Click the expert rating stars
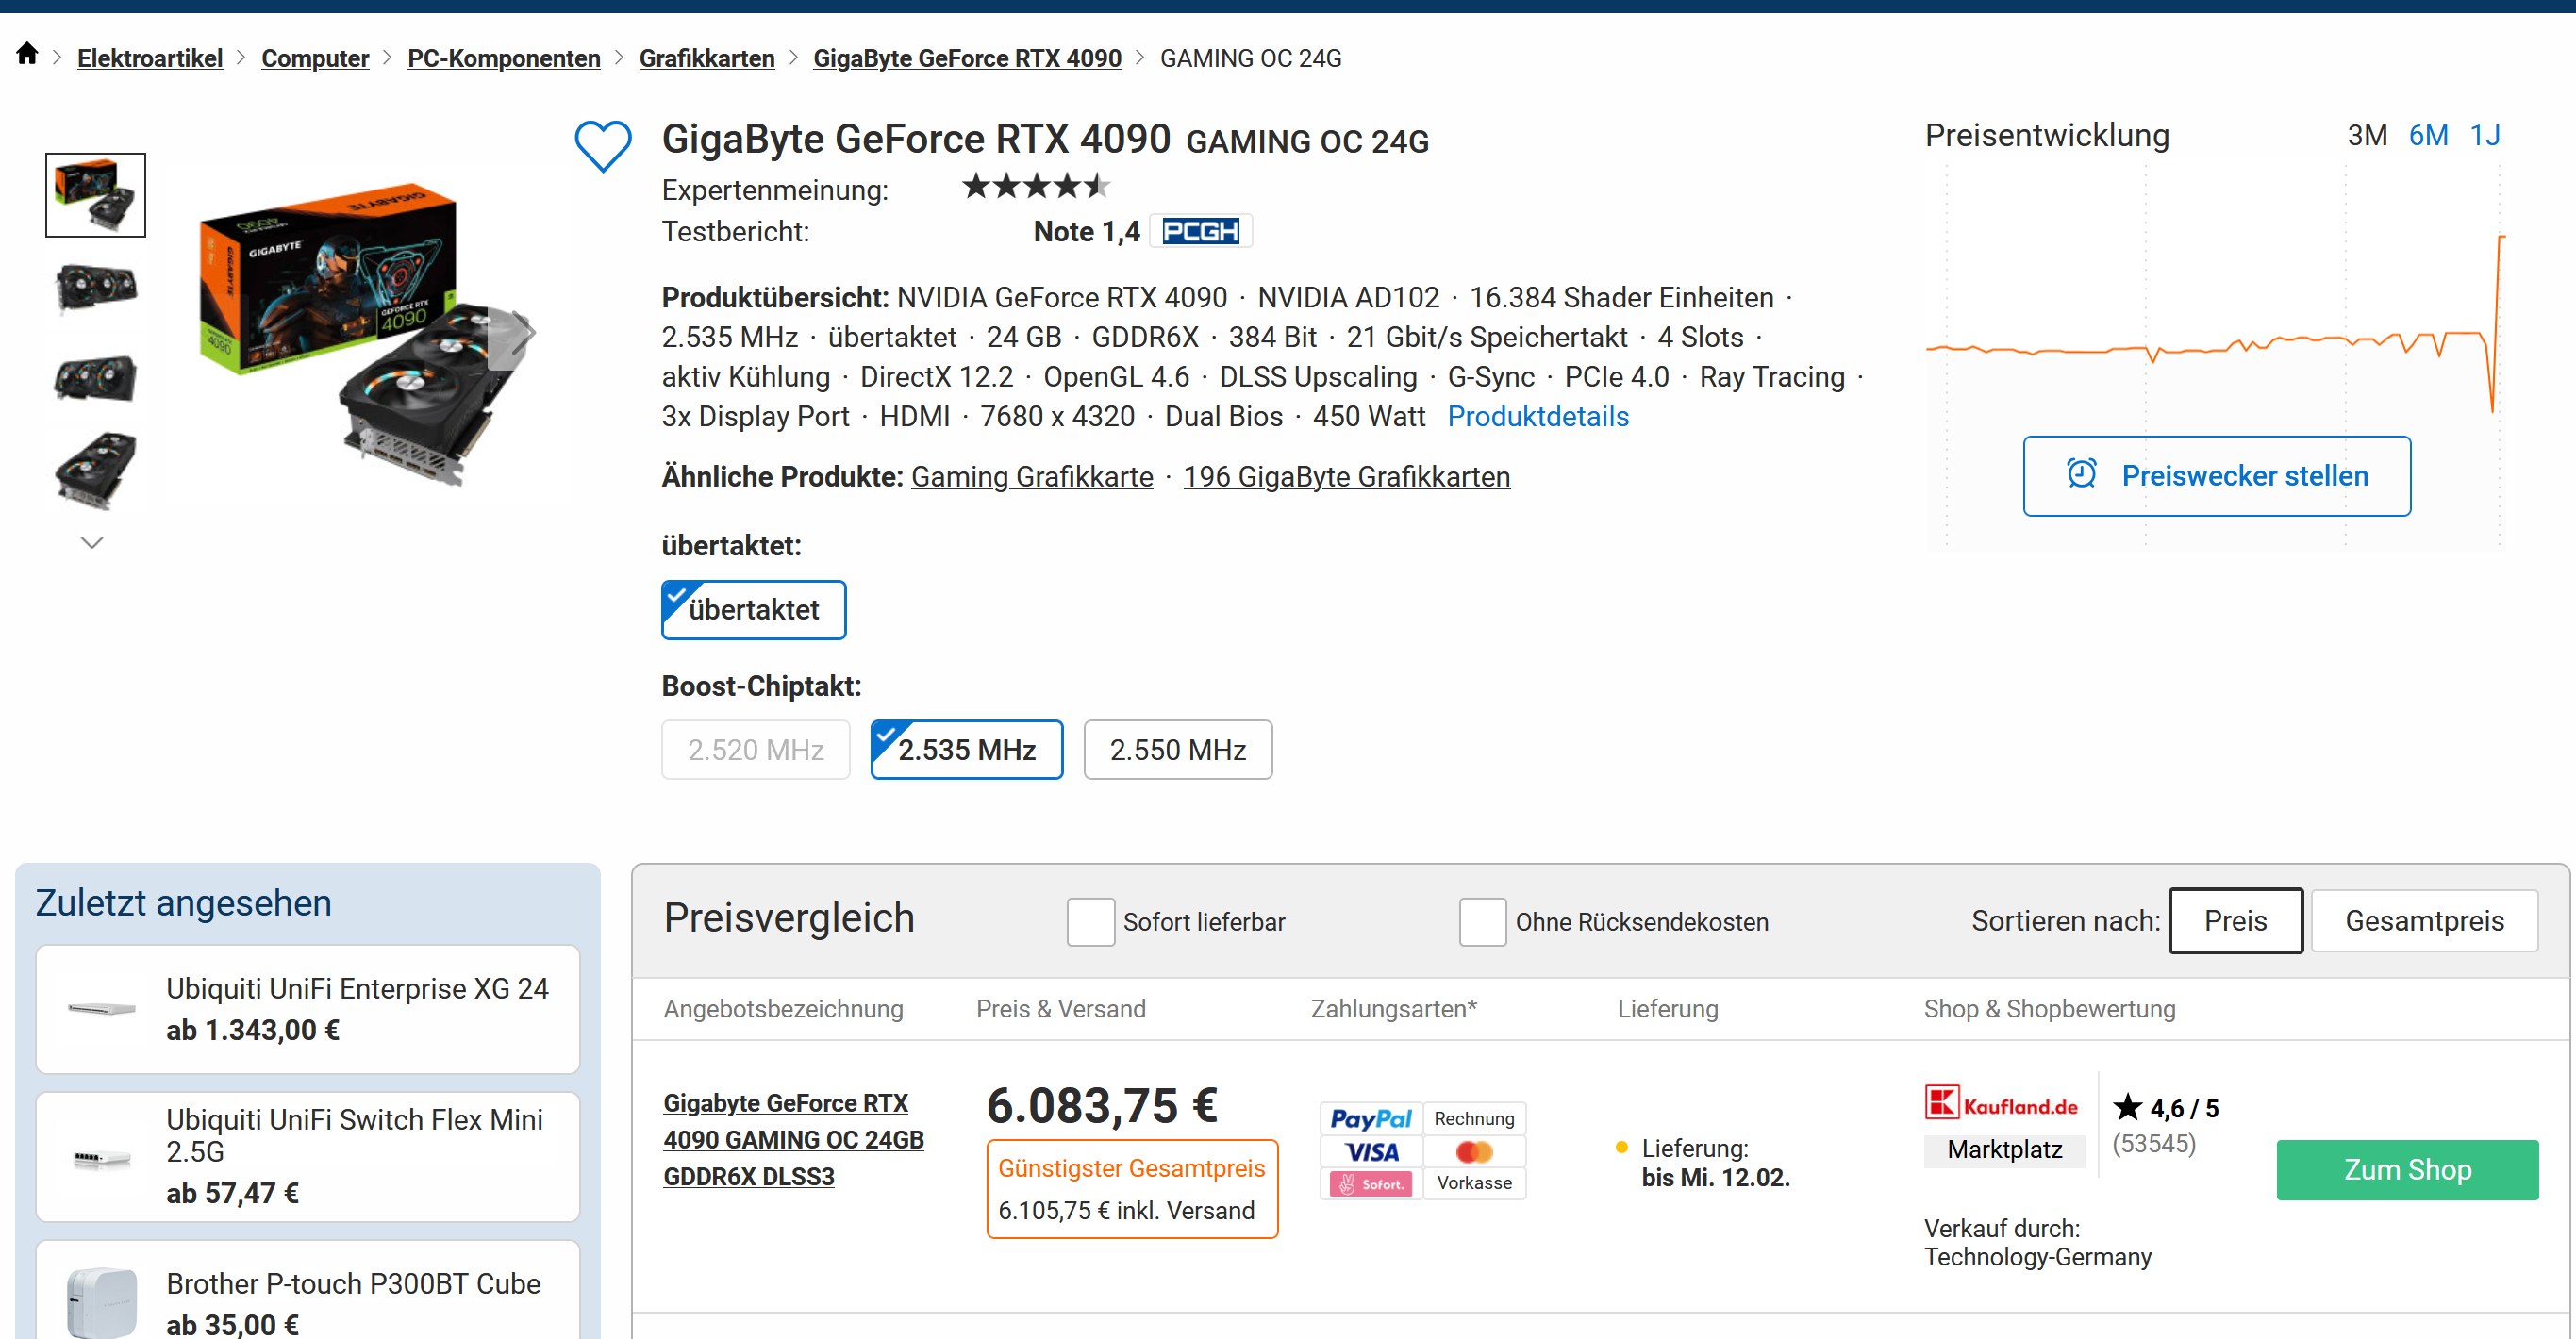This screenshot has height=1339, width=2576. [1036, 187]
